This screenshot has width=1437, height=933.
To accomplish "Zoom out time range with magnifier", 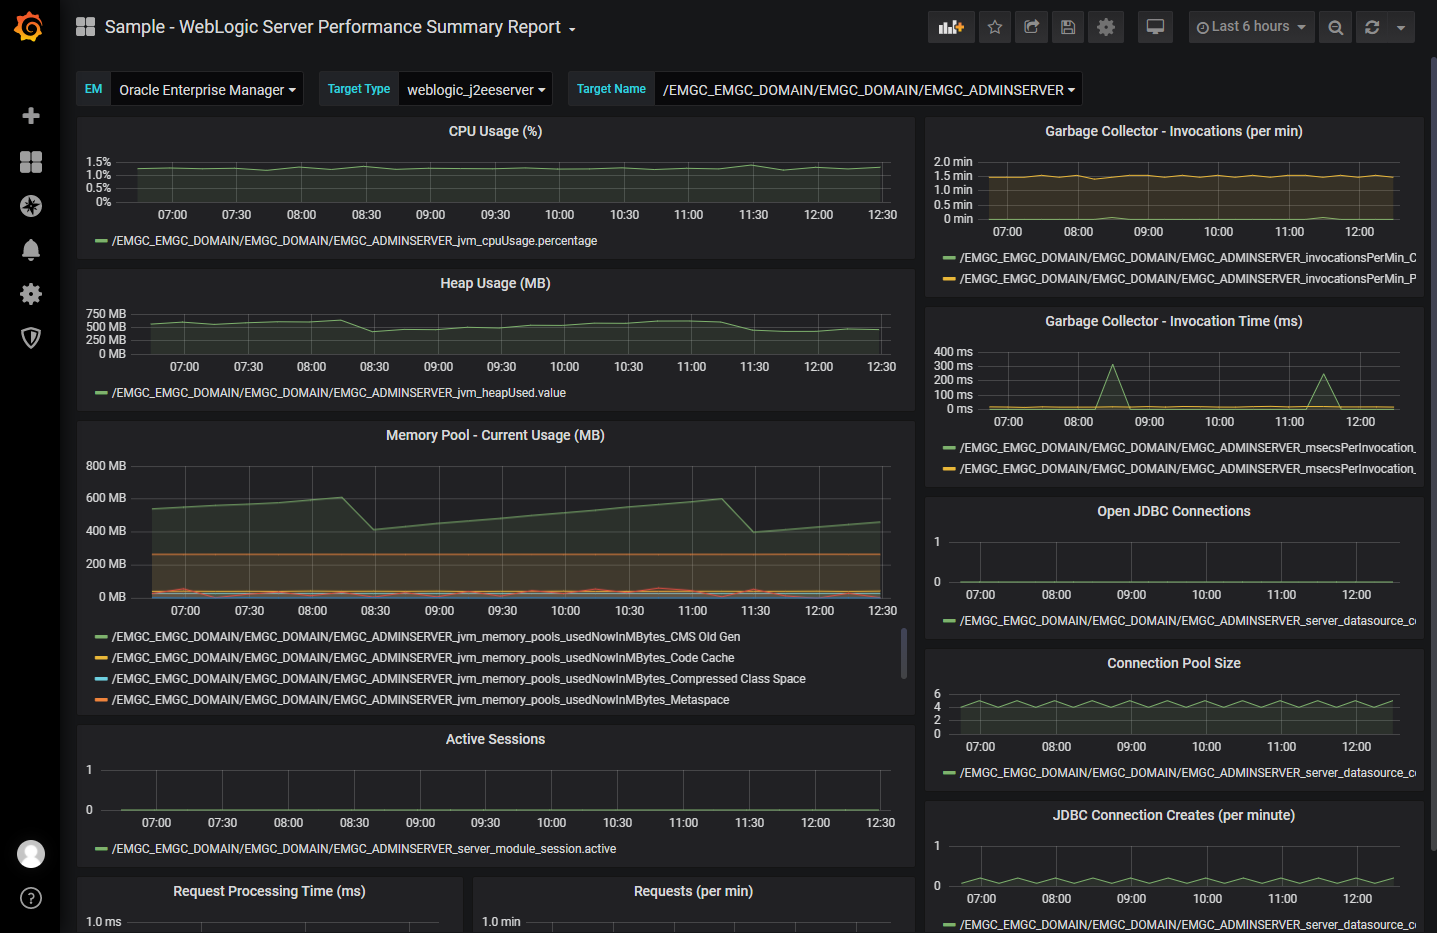I will [x=1335, y=27].
